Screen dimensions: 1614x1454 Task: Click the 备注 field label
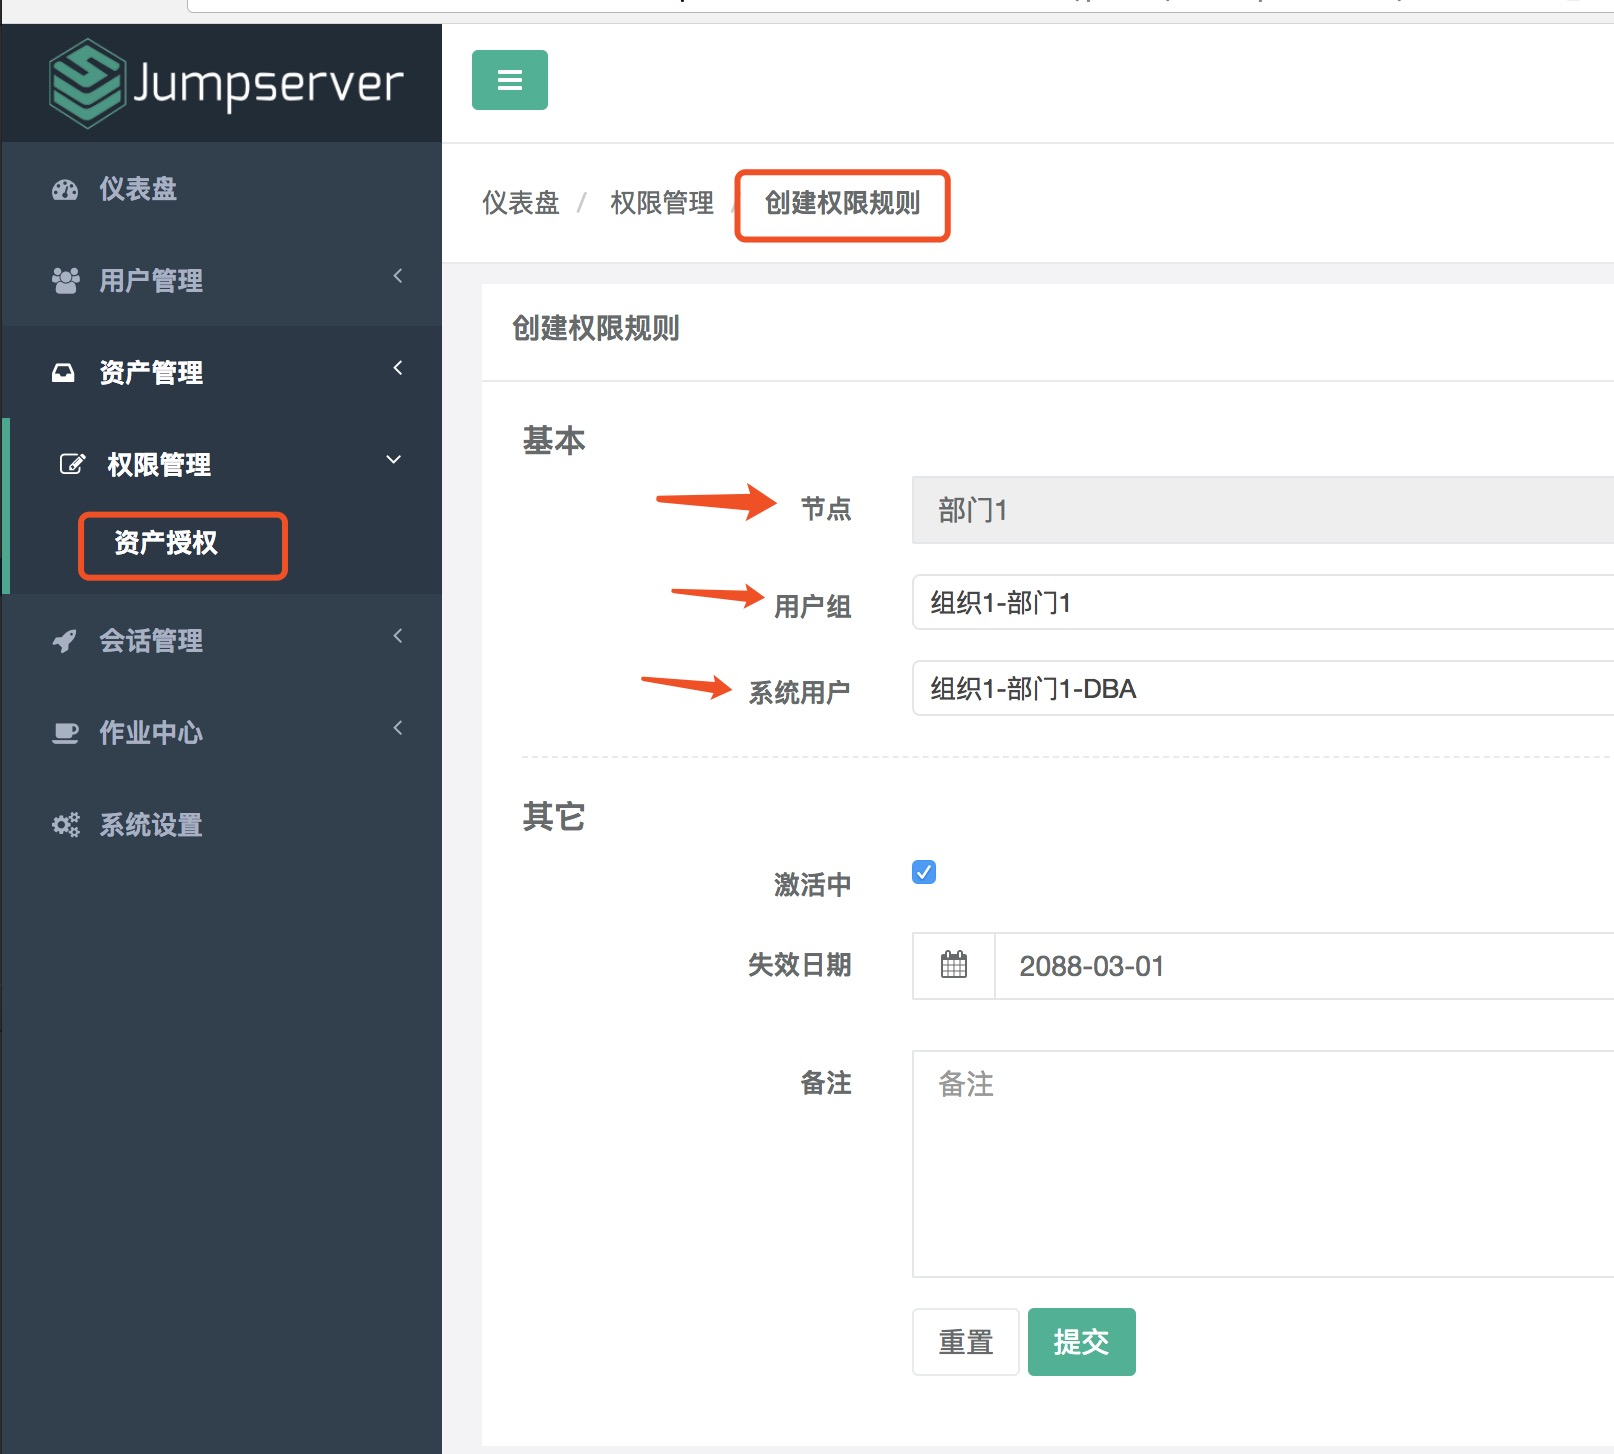tap(826, 1083)
